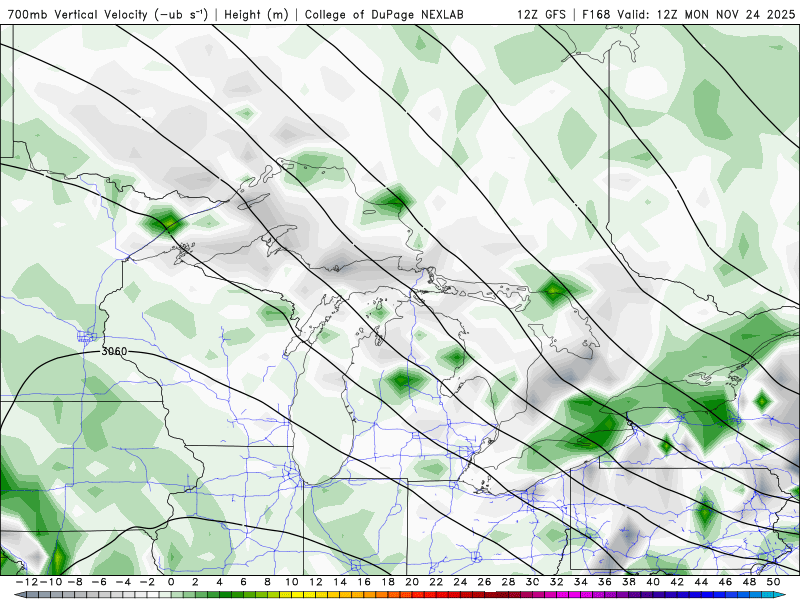This screenshot has height=600, width=800.
Task: Click the '6' color scale label
Action: tap(243, 582)
